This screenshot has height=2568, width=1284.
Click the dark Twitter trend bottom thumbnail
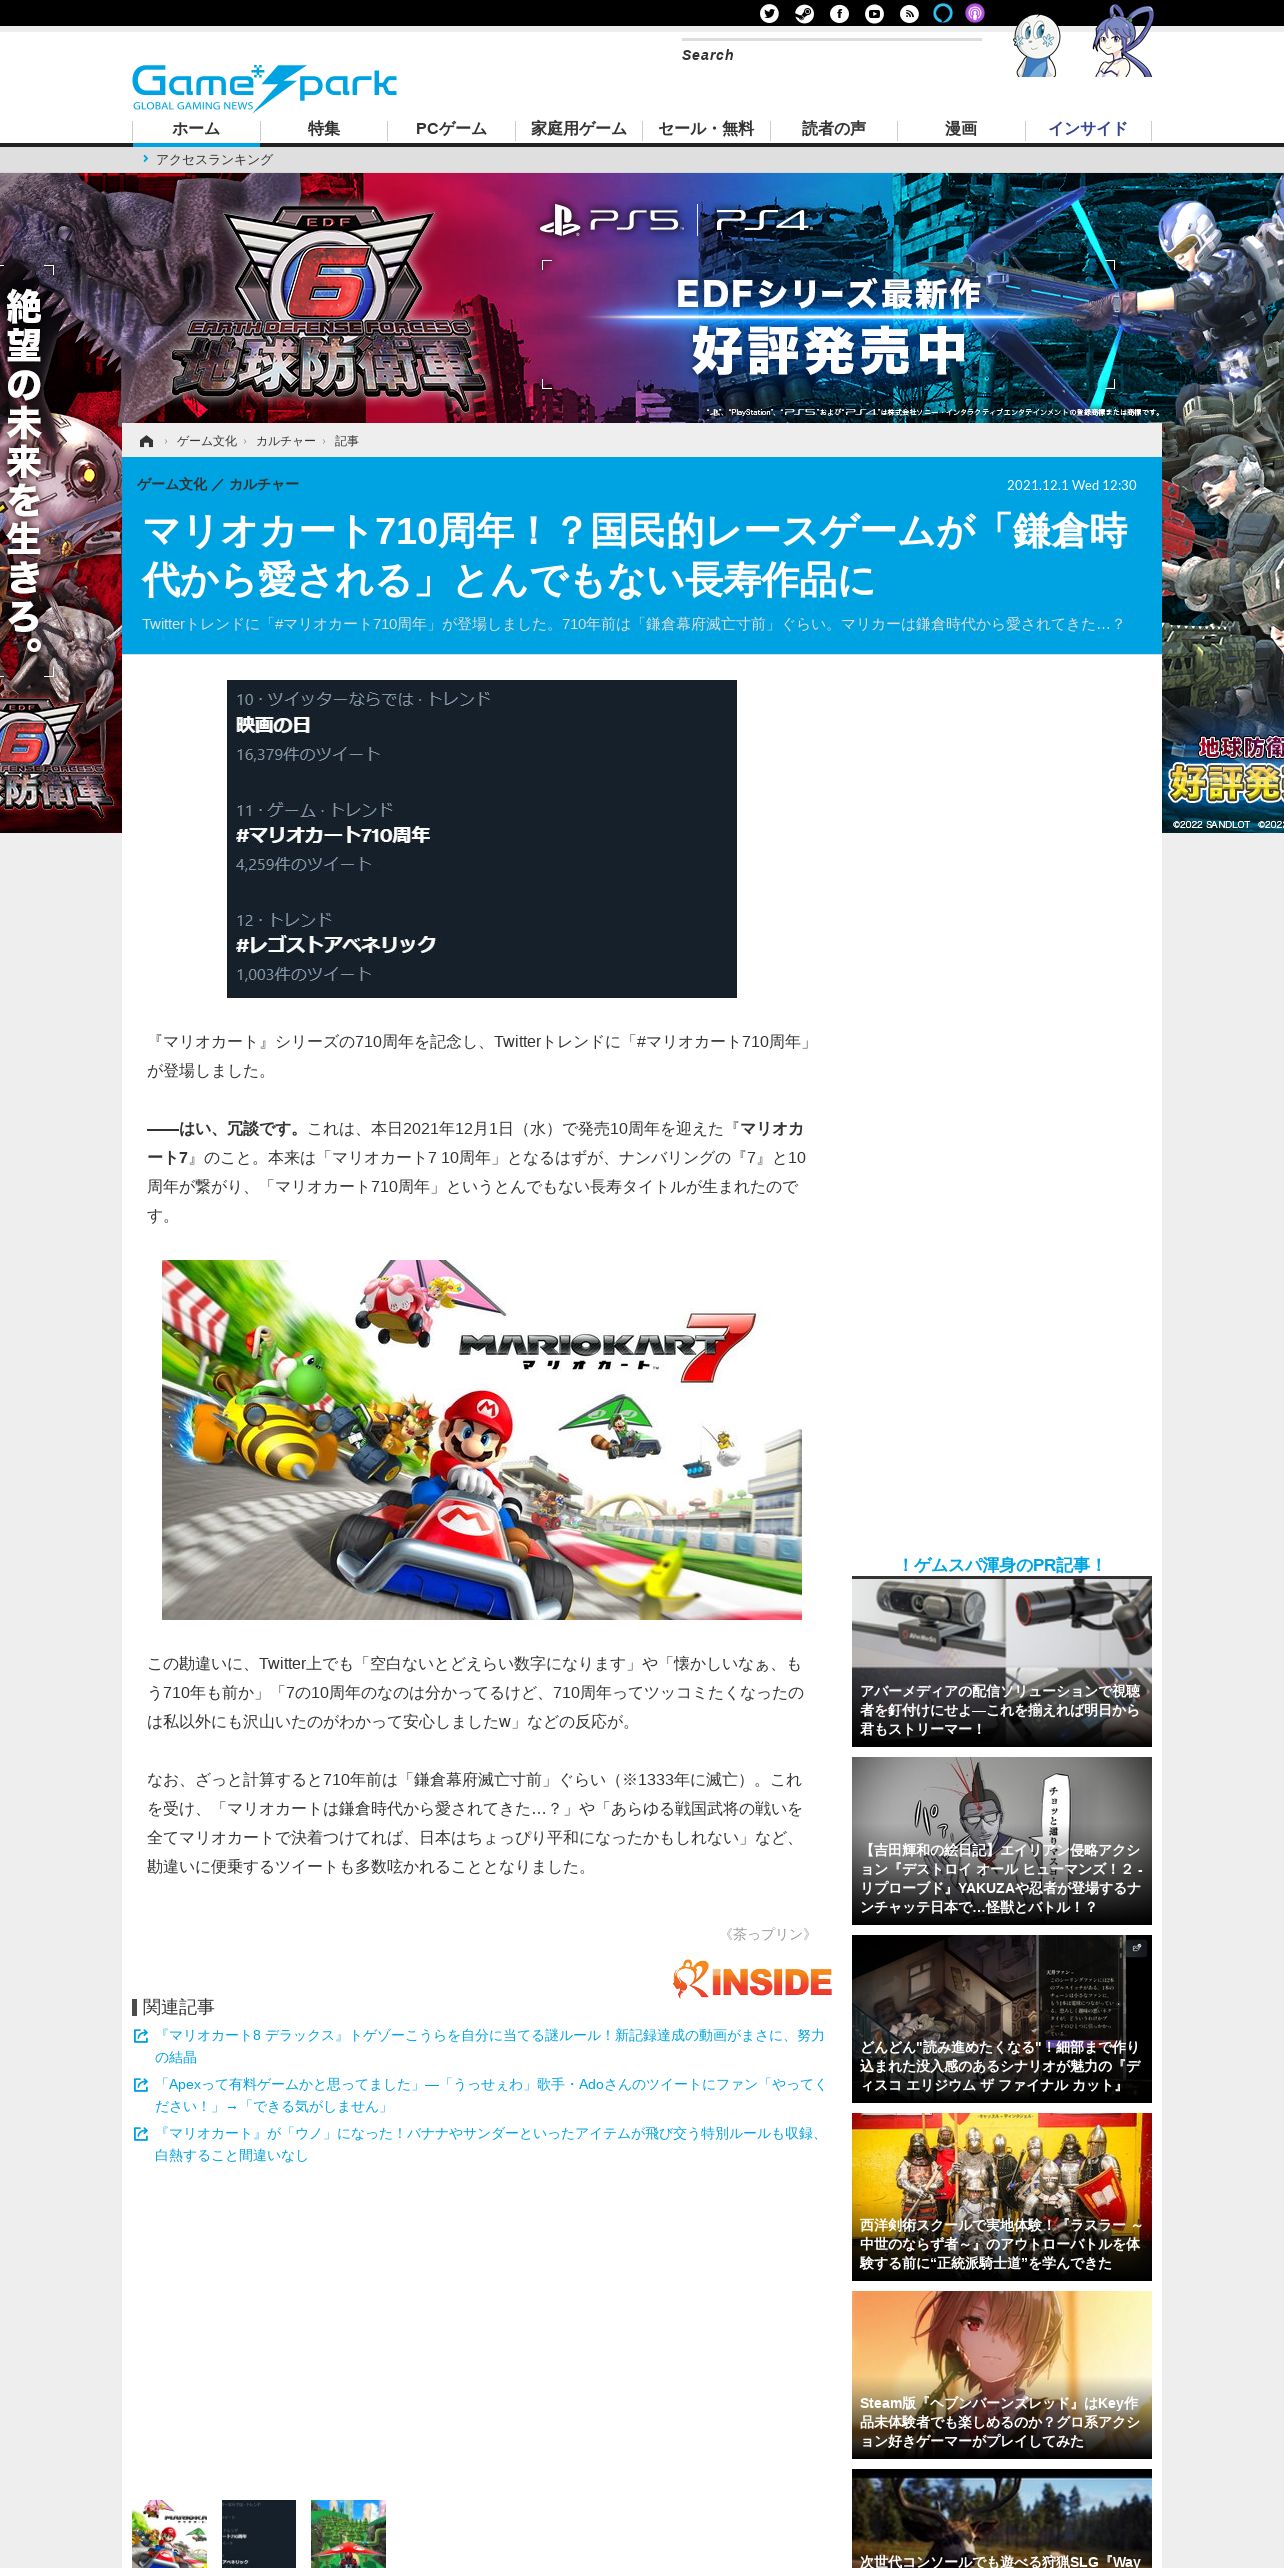[259, 2534]
